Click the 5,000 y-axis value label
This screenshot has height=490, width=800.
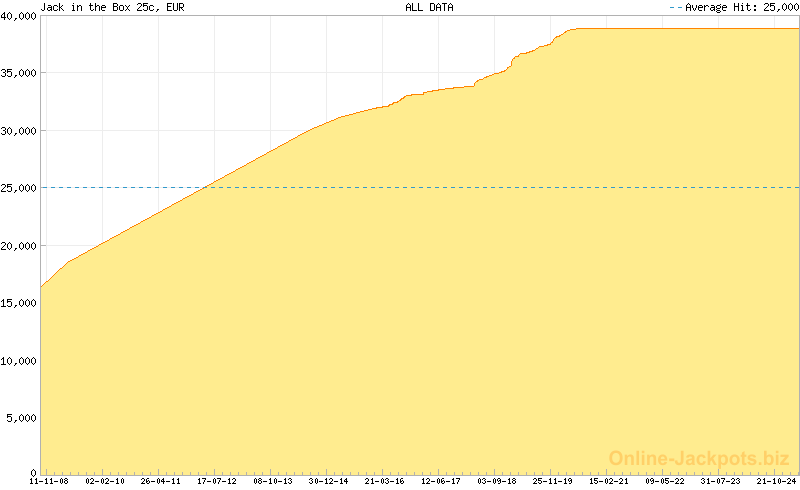click(x=22, y=418)
